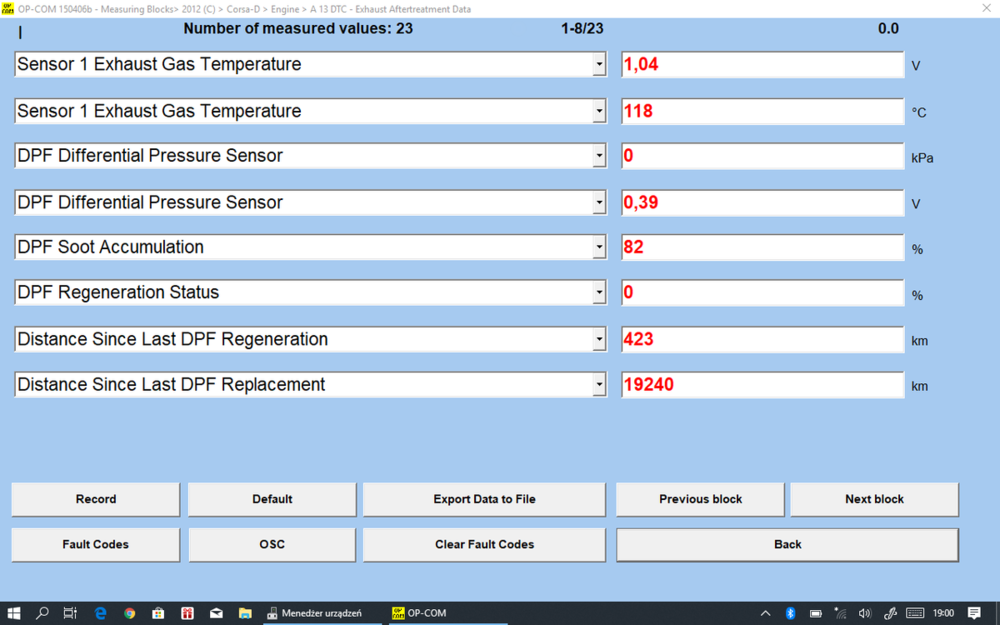Open File Explorer from the taskbar

[x=245, y=612]
